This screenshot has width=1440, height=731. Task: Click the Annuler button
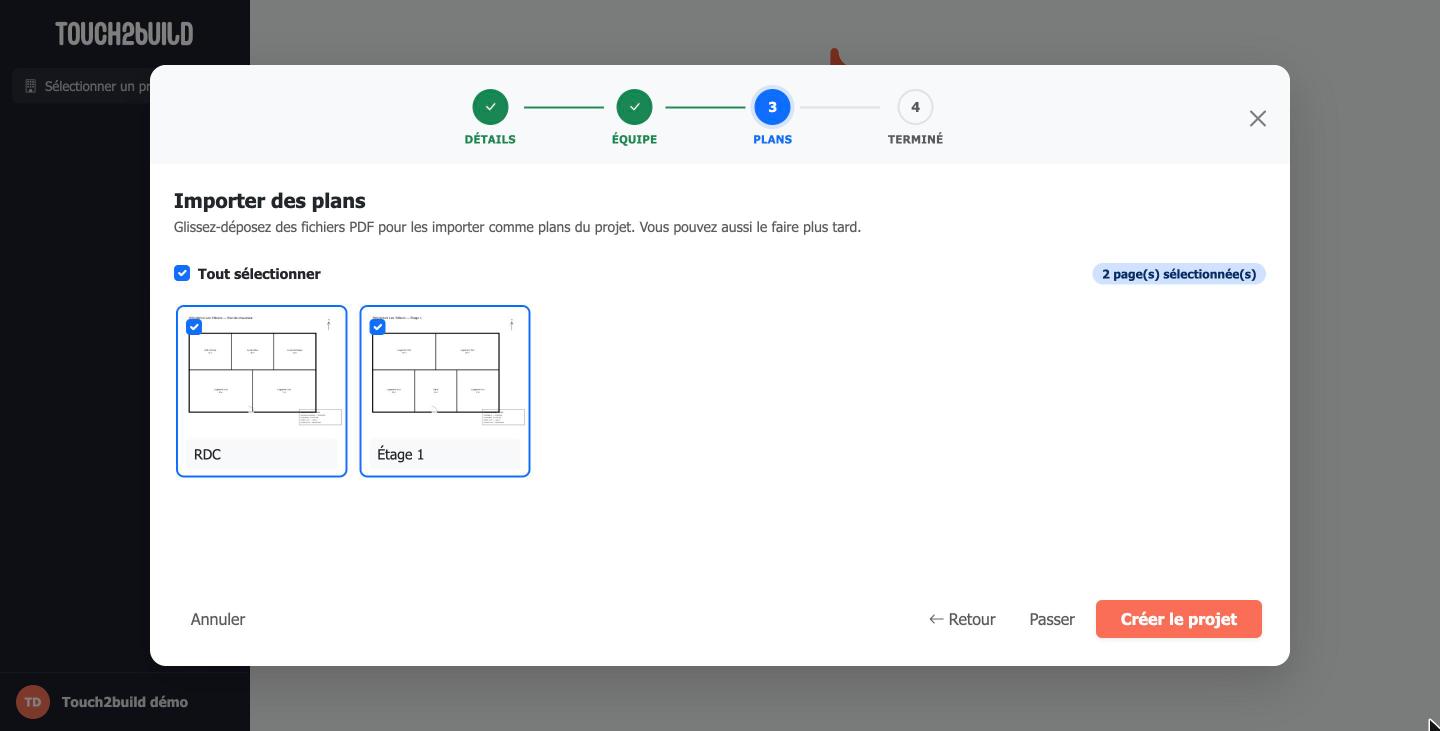(x=218, y=619)
